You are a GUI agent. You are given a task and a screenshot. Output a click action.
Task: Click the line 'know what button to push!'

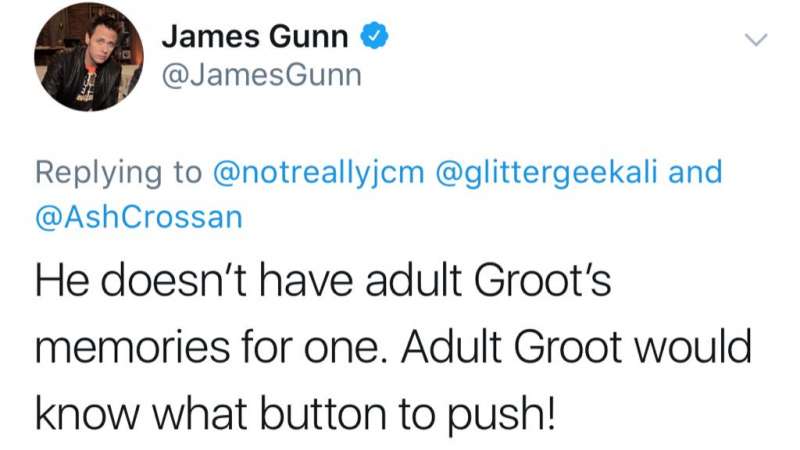(294, 415)
